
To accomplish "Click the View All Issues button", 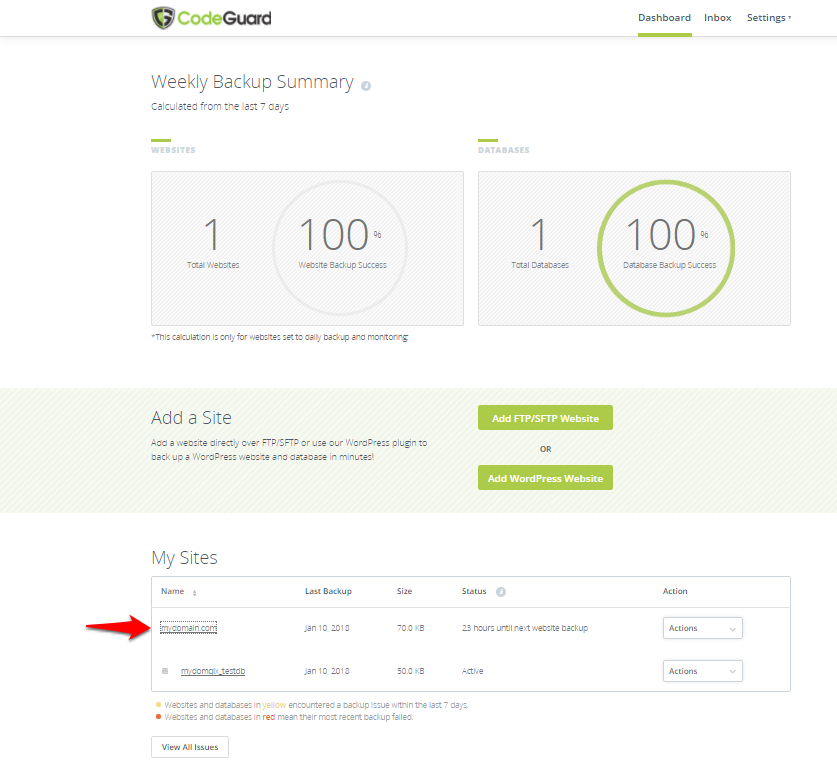I will point(190,747).
